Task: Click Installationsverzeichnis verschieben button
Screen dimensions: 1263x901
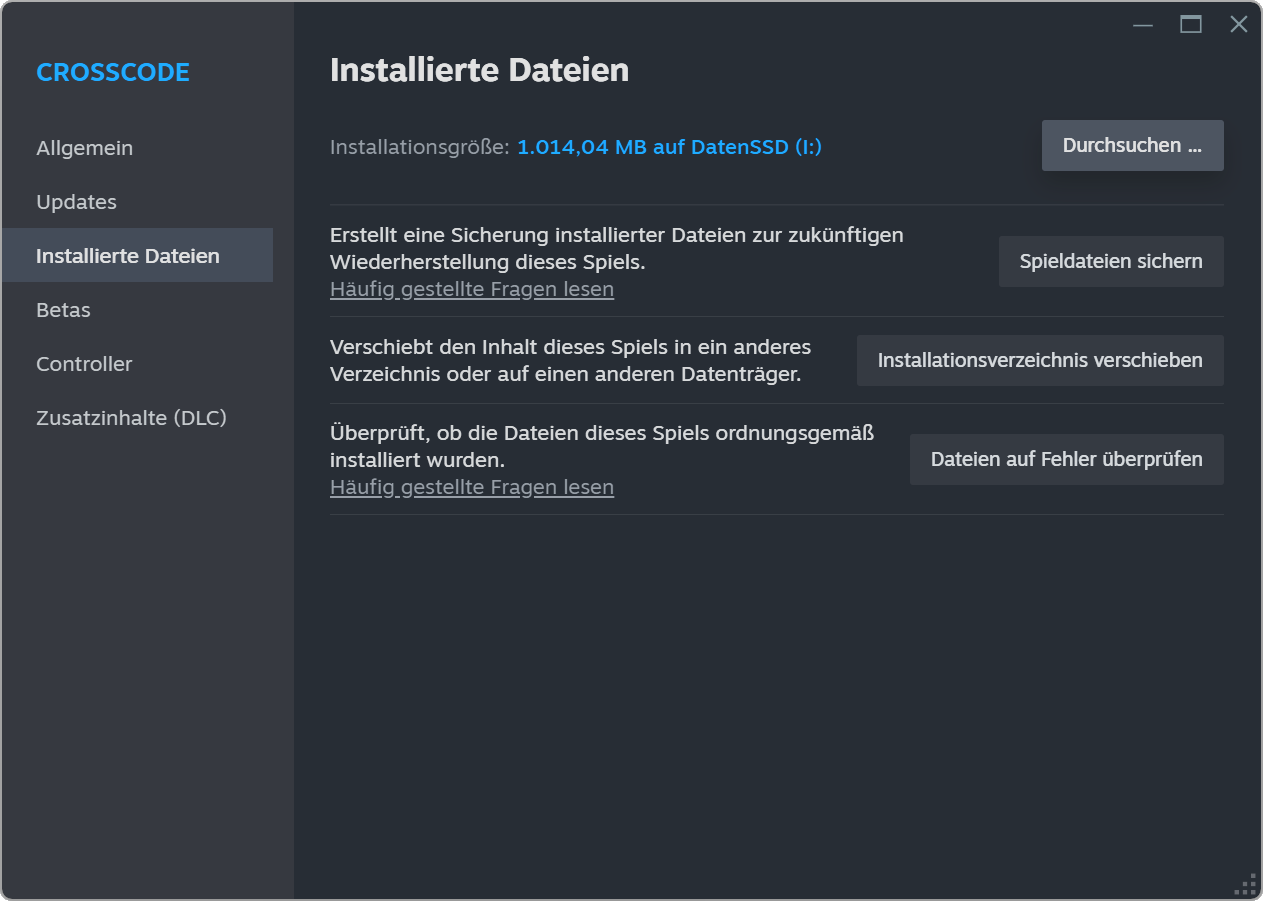Action: [1040, 361]
